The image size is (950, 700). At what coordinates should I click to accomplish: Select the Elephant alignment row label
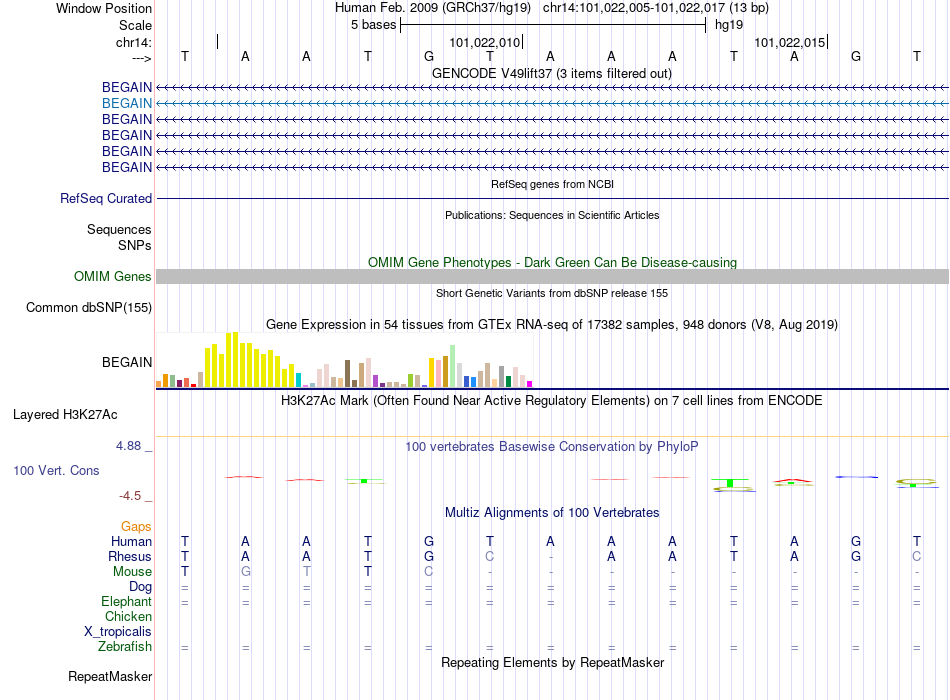point(127,602)
